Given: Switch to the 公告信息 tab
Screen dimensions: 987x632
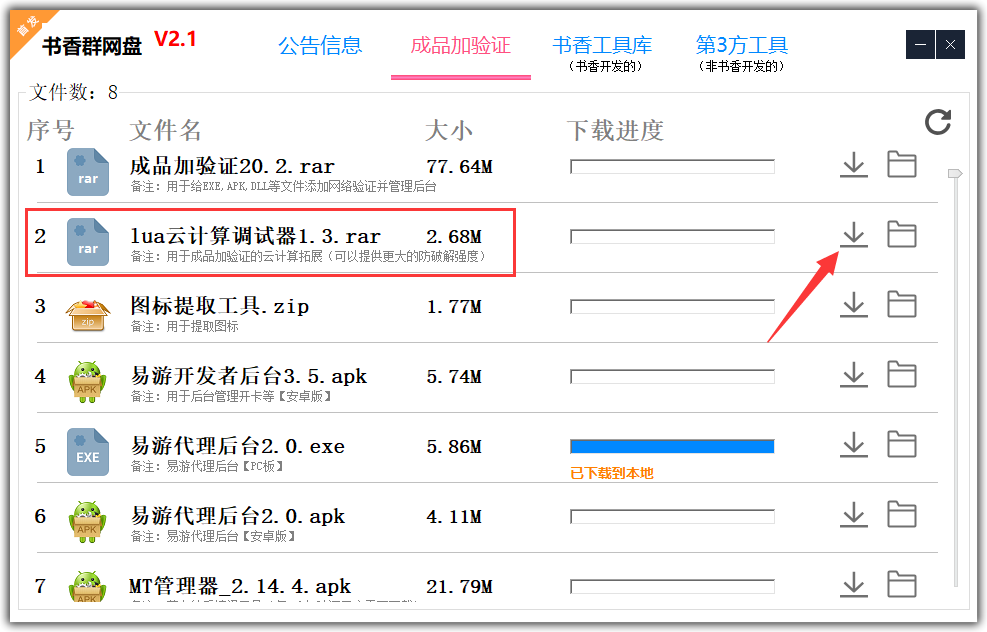Looking at the screenshot, I should point(321,45).
